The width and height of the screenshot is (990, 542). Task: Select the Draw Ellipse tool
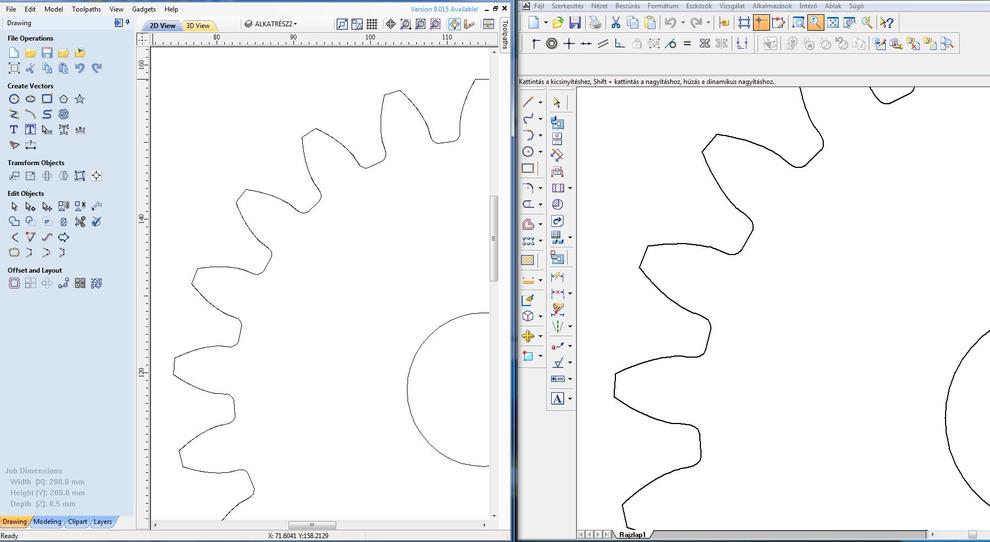pos(30,99)
